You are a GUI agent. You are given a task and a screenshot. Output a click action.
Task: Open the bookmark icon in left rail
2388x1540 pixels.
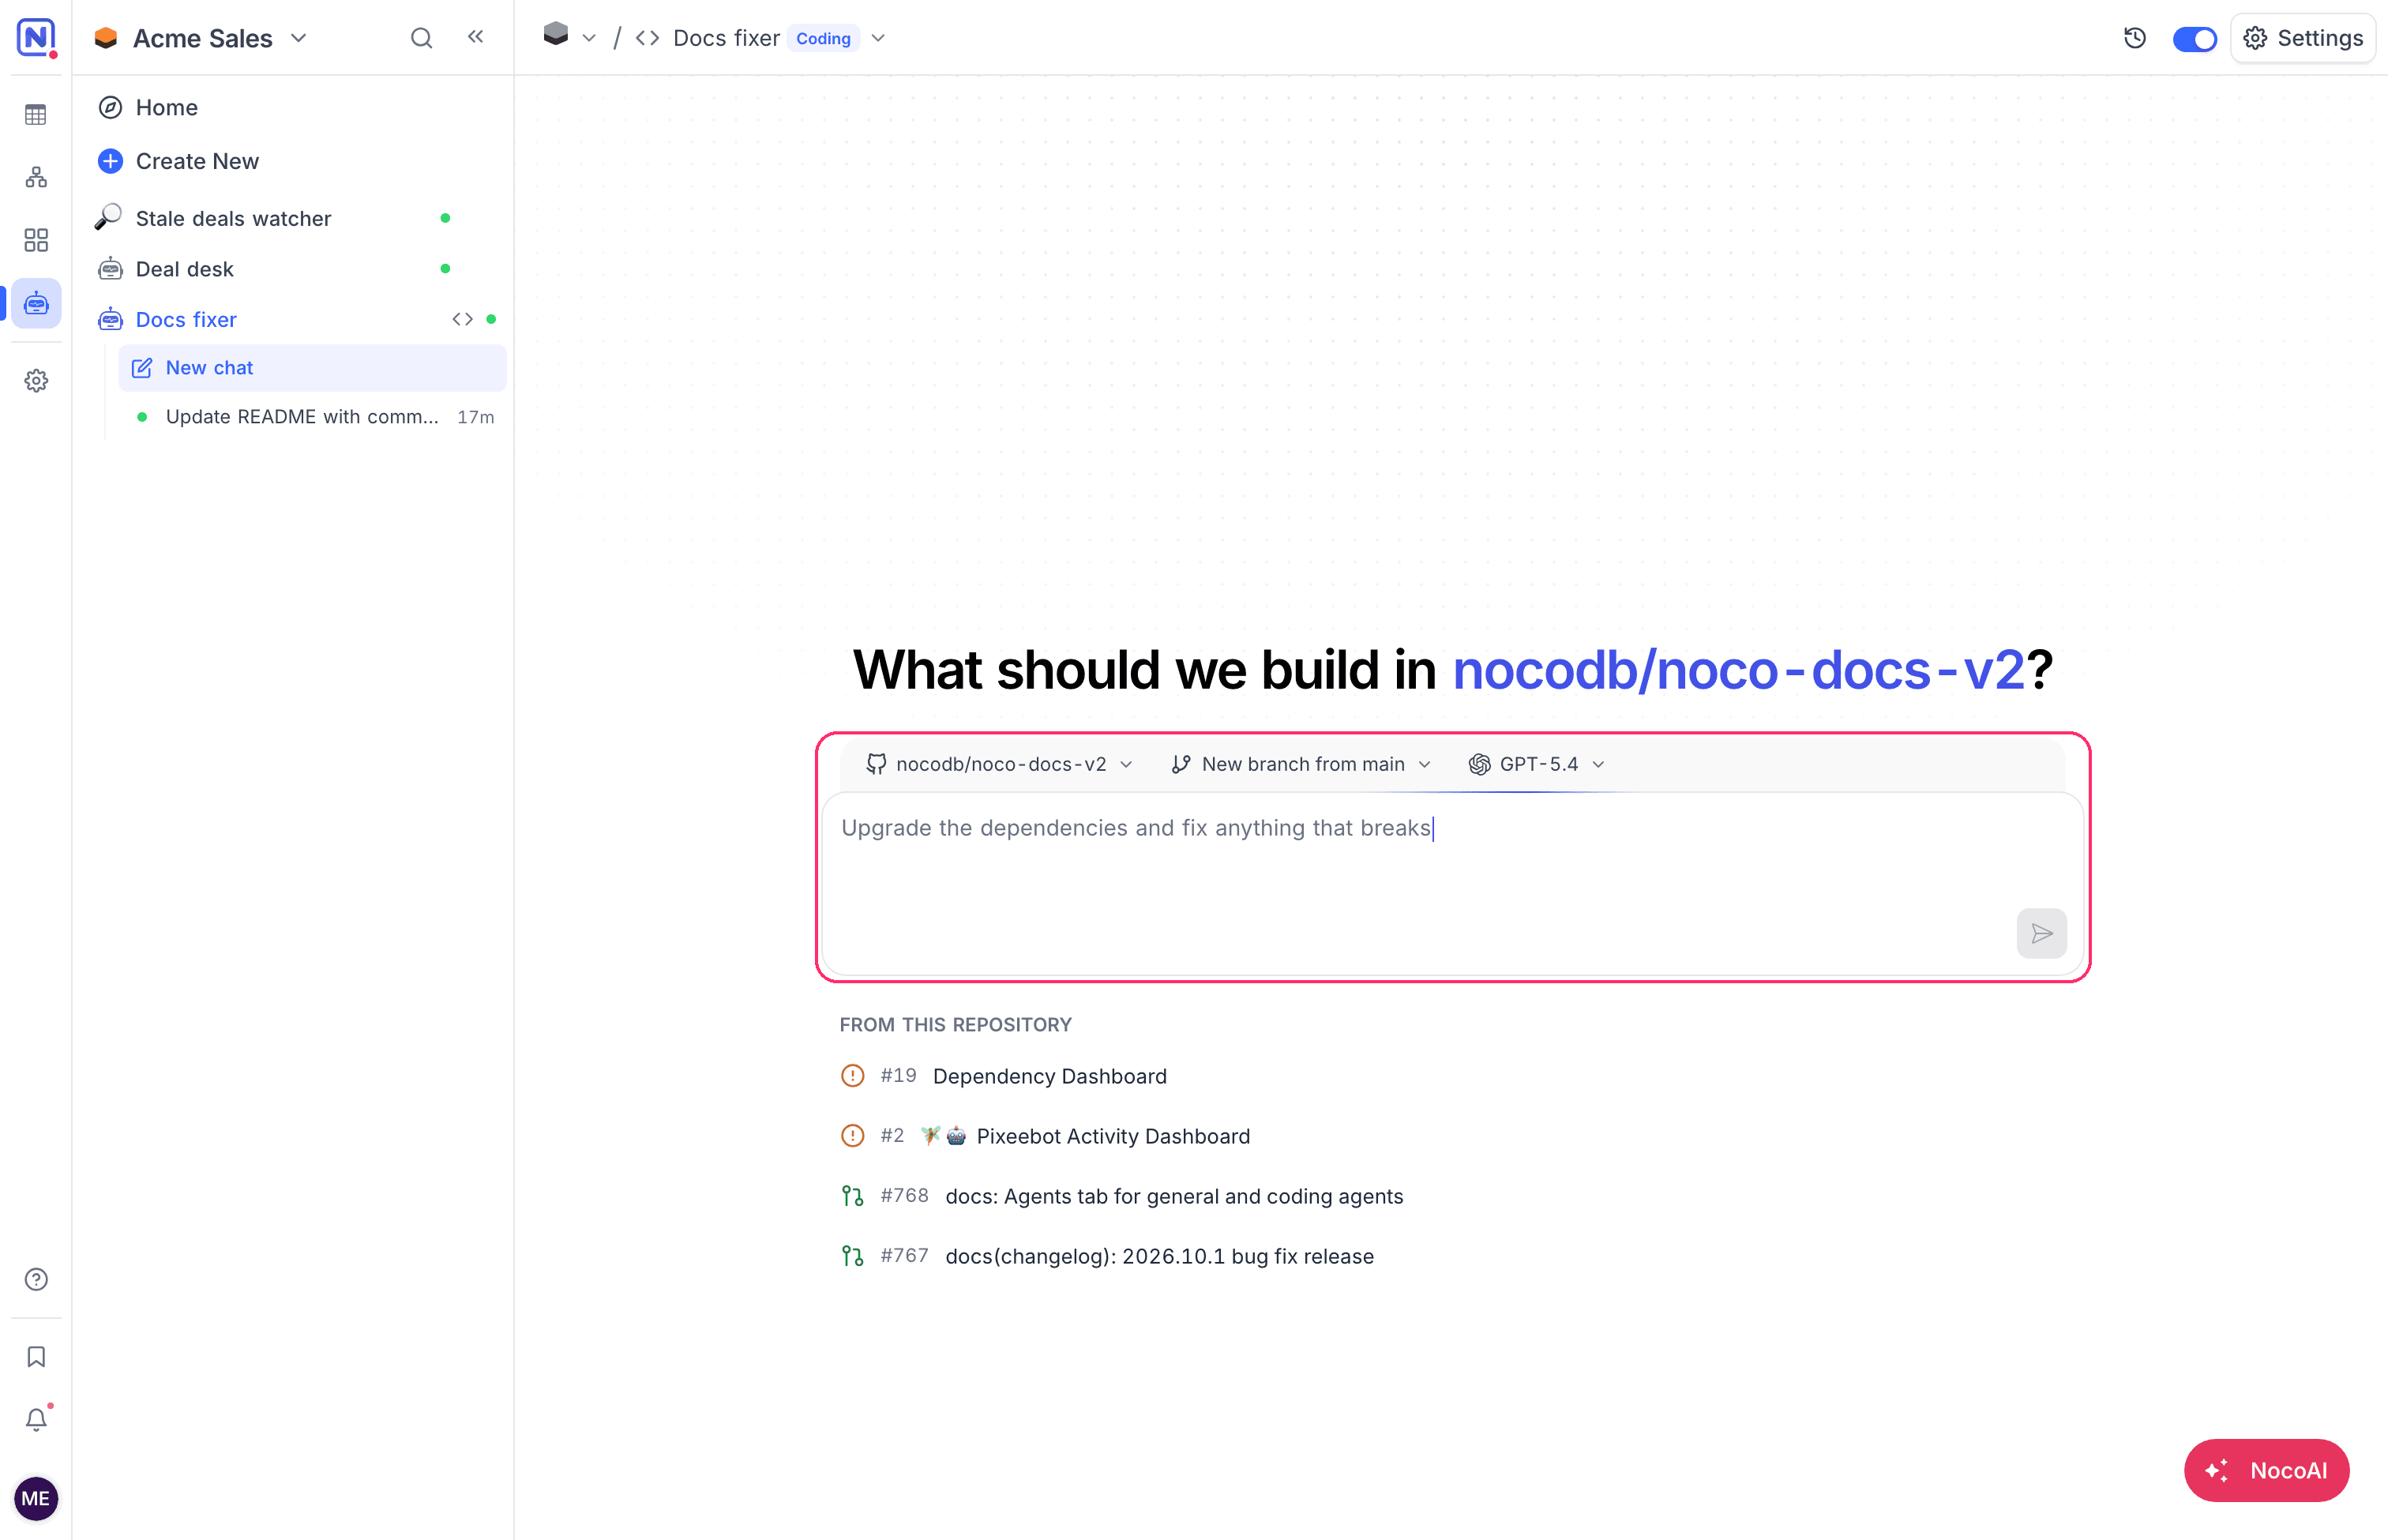[36, 1357]
